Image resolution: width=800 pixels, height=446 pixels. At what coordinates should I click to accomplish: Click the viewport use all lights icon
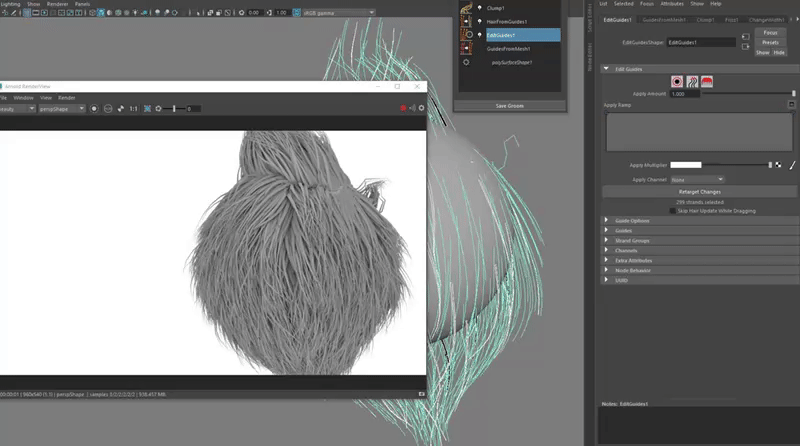tap(135, 12)
